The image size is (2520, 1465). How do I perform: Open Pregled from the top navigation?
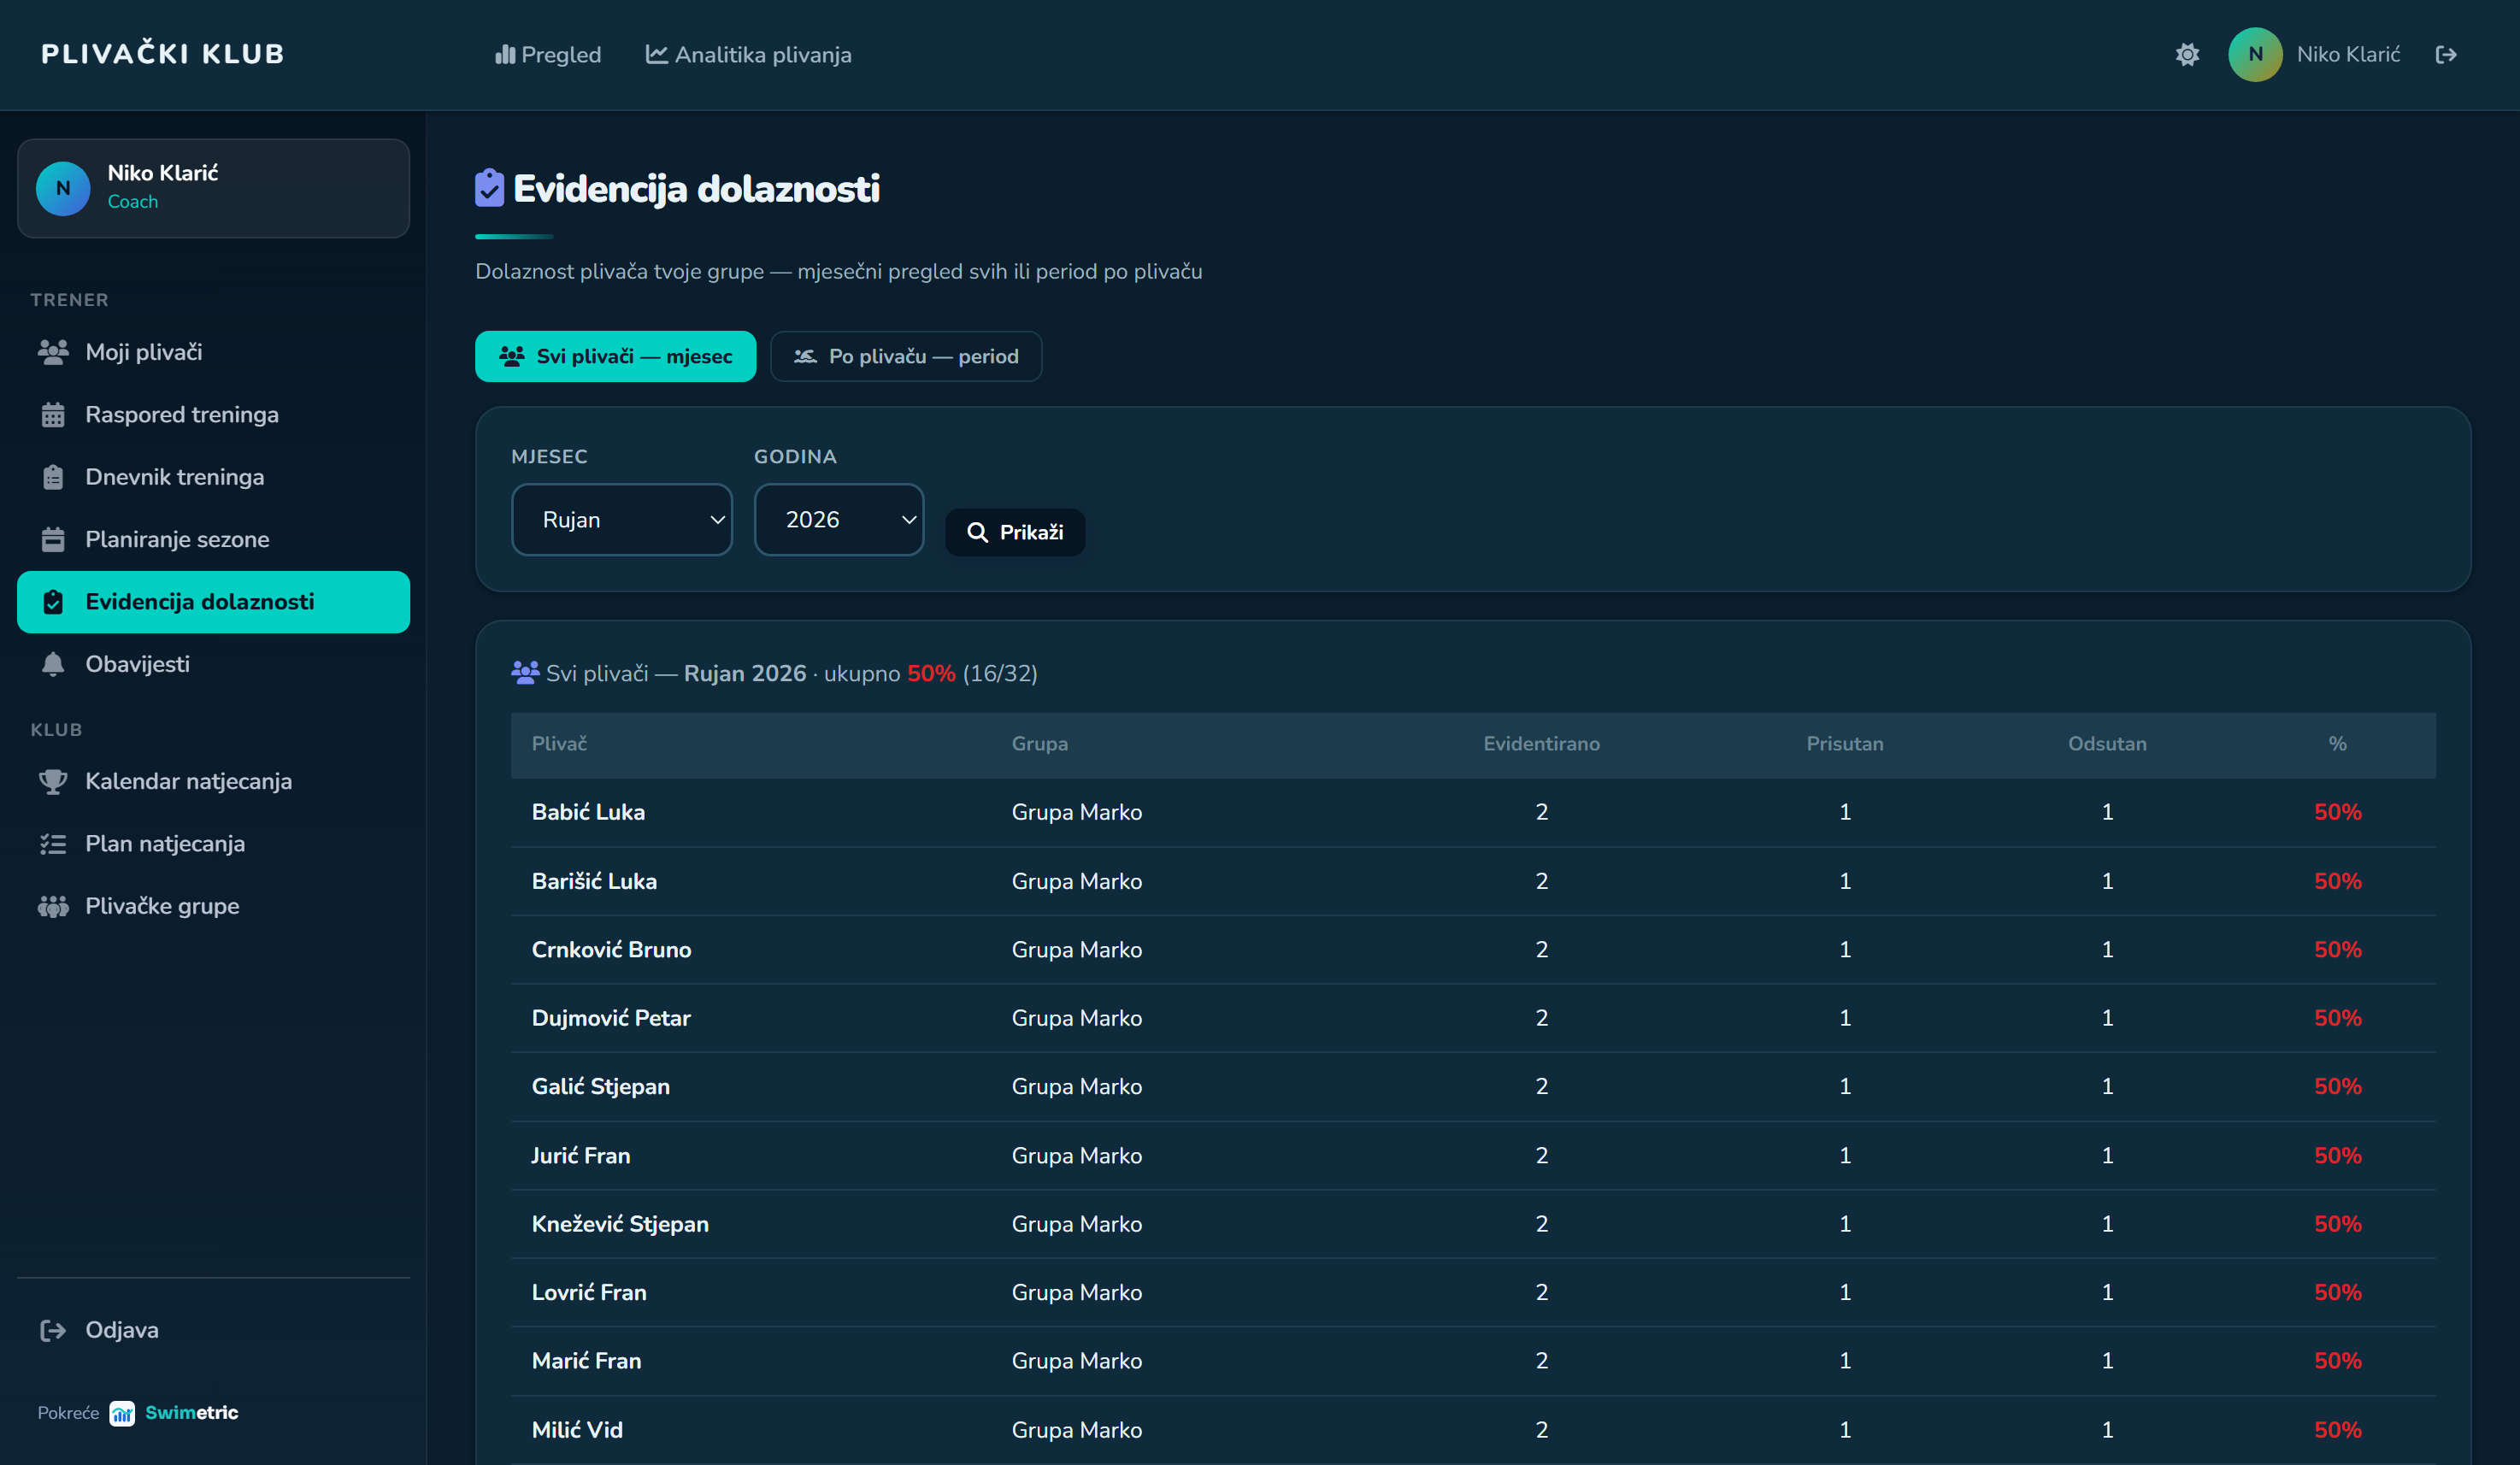pyautogui.click(x=548, y=55)
